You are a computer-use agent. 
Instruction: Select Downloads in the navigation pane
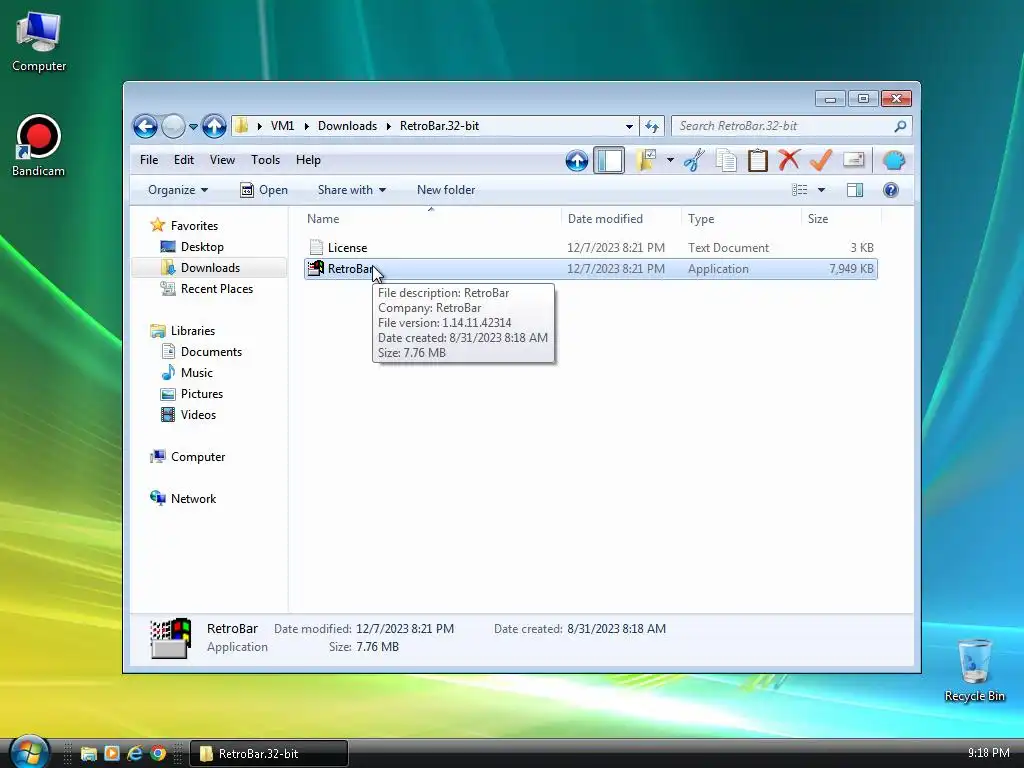(210, 268)
